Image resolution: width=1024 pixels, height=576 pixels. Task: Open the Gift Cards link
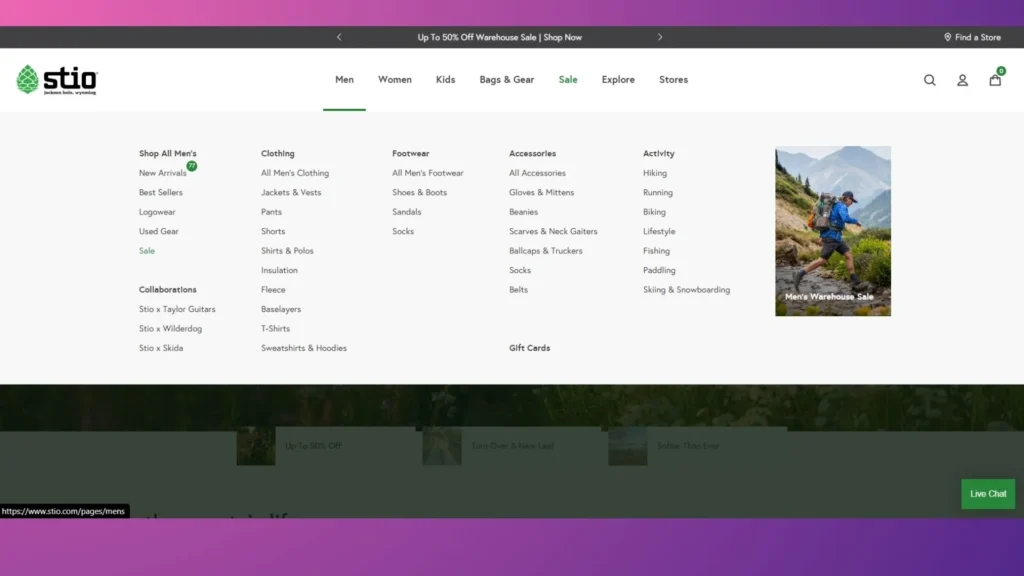tap(528, 347)
